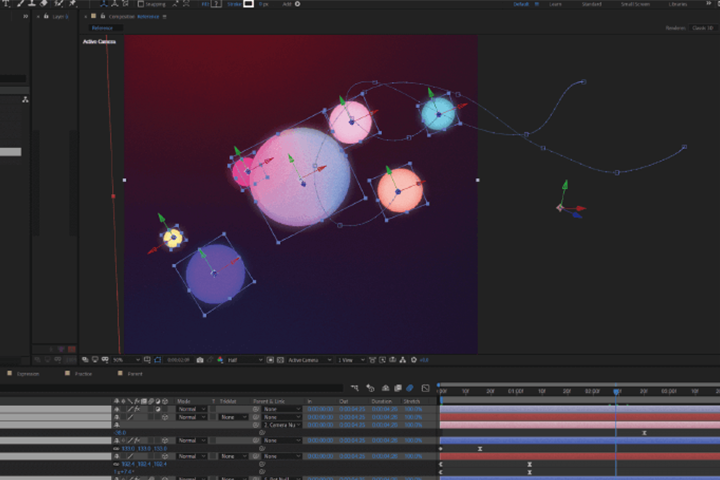The image size is (720, 480).
Task: Click the Fill label link
Action: tap(205, 4)
